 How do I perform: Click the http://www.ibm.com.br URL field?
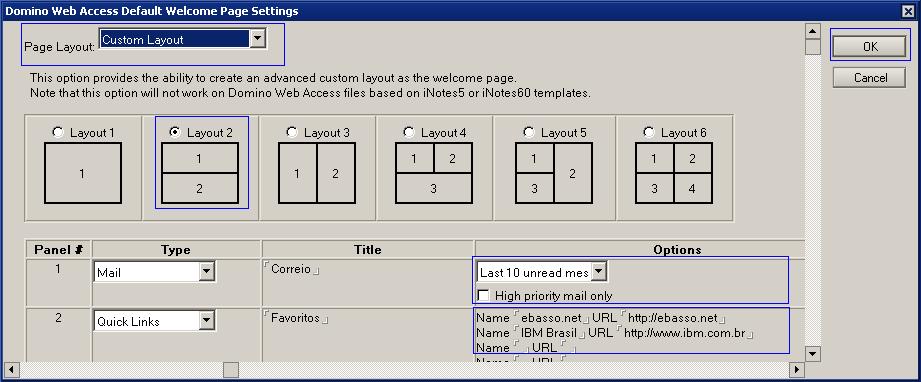point(685,334)
